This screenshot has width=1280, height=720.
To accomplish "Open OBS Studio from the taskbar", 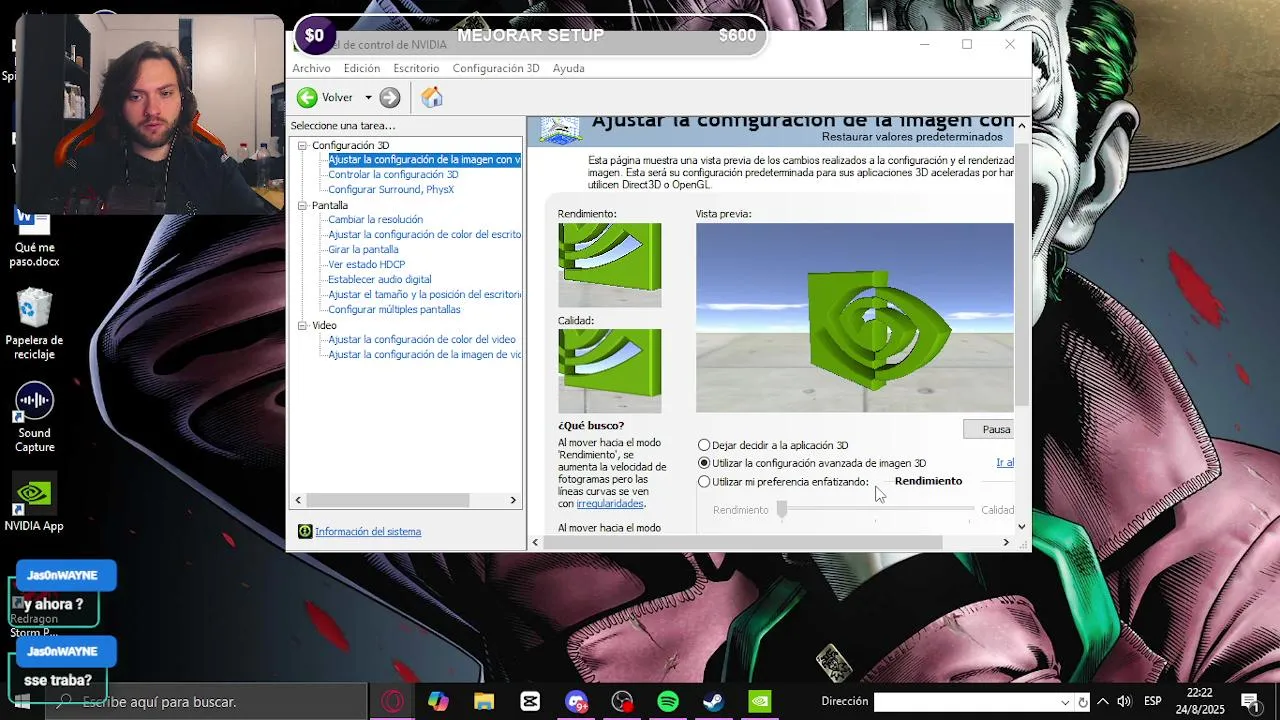I will [x=622, y=701].
